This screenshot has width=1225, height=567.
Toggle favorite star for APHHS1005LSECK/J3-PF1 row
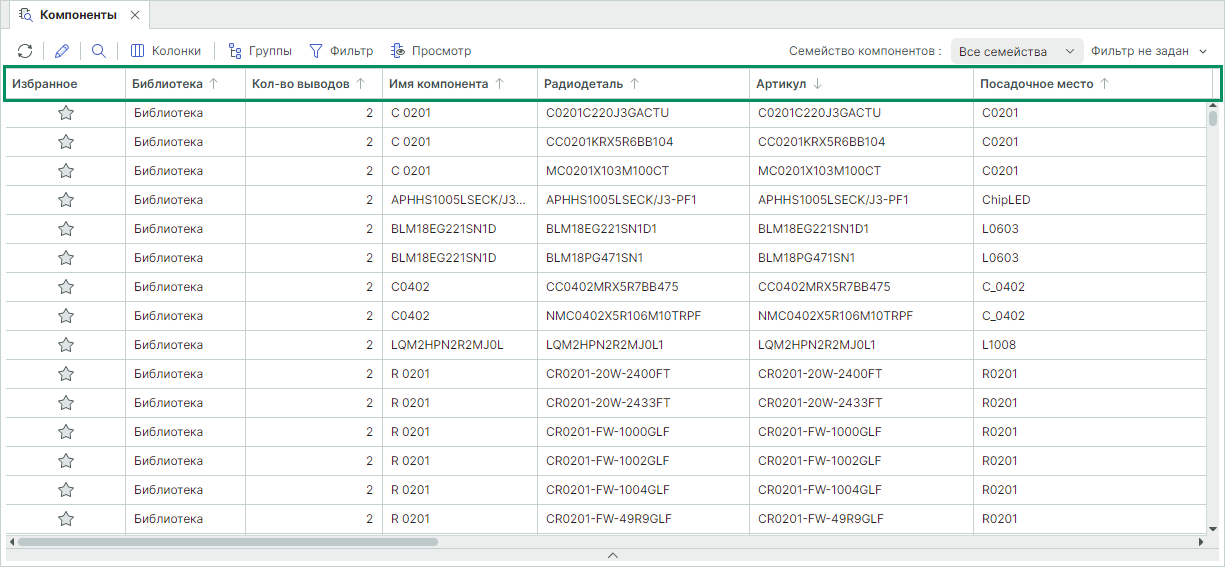(x=66, y=200)
